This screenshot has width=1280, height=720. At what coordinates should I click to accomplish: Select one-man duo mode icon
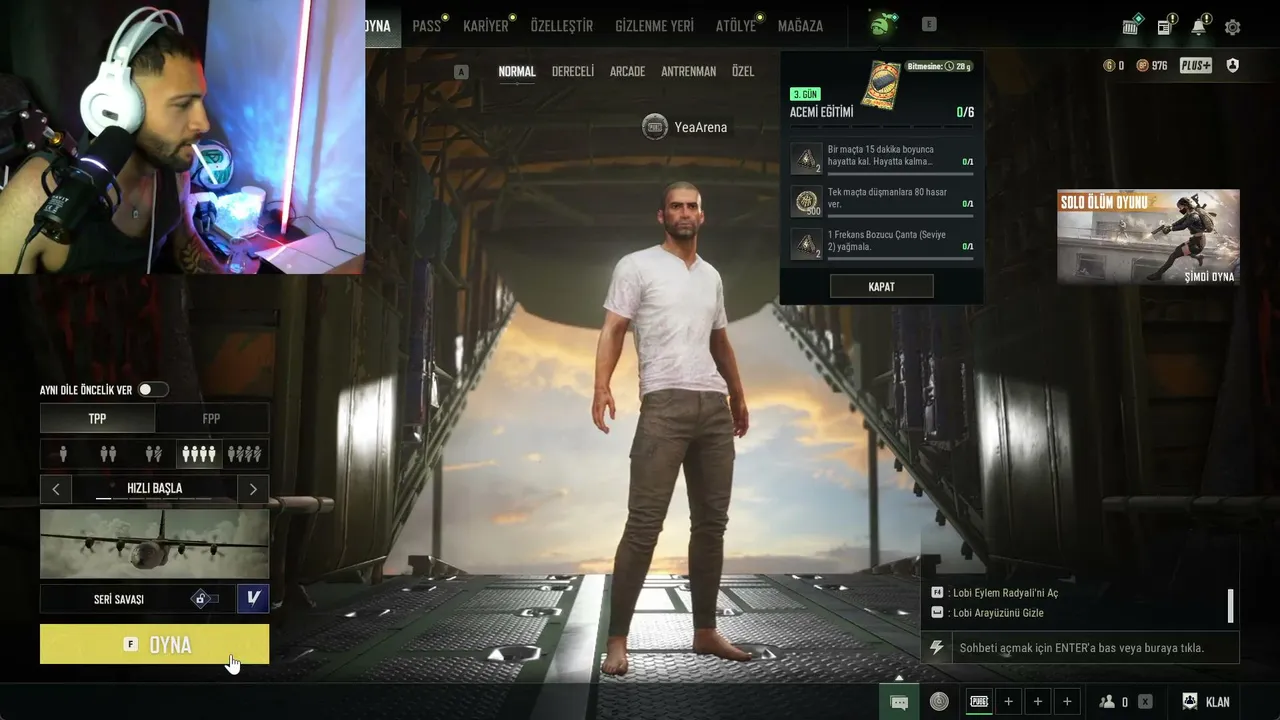pyautogui.click(x=153, y=454)
